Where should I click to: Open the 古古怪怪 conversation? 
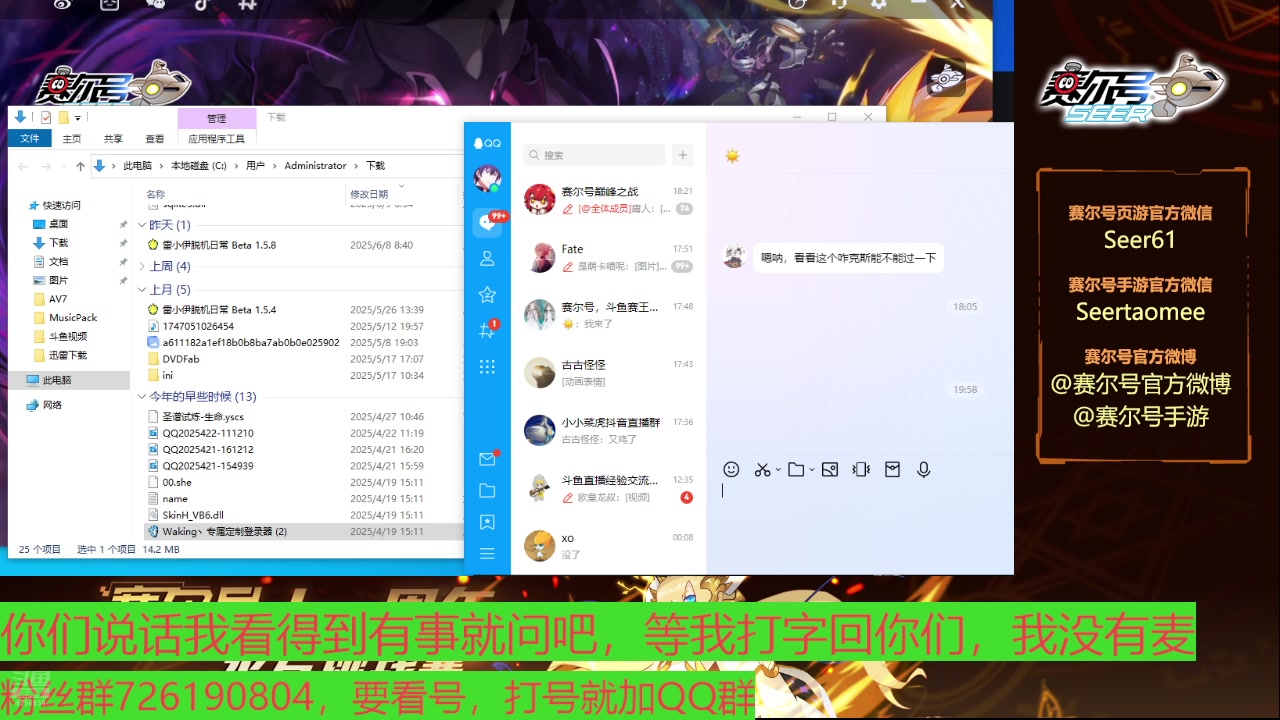[609, 373]
